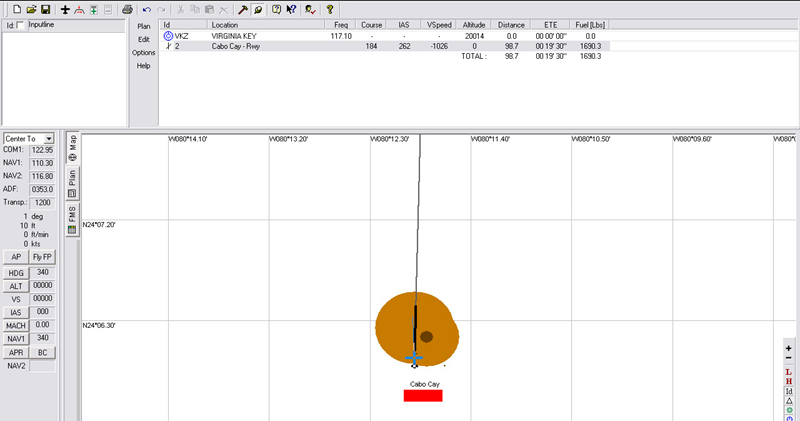Open a flight plan file via folder icon
Screen dimensions: 800x421
pos(32,9)
